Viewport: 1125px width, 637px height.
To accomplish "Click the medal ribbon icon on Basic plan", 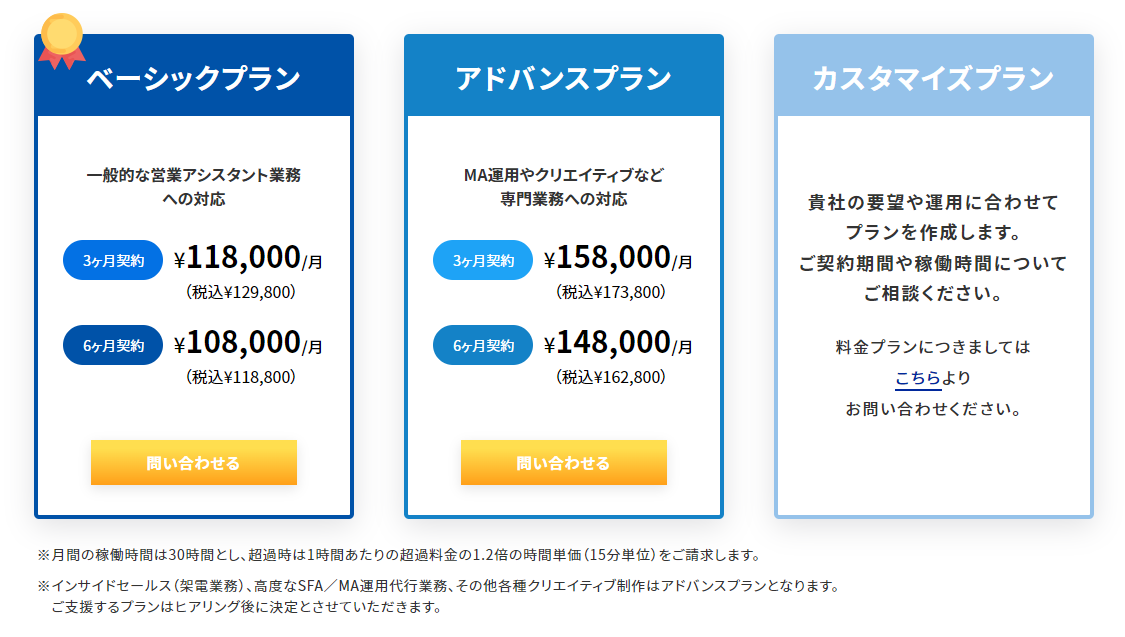I will (x=61, y=40).
